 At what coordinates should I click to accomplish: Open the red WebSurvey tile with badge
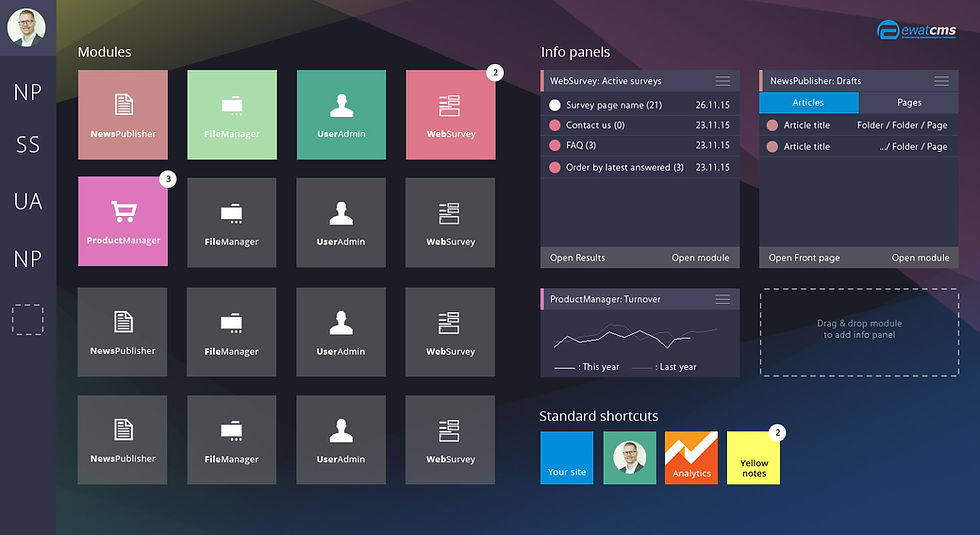click(x=451, y=115)
